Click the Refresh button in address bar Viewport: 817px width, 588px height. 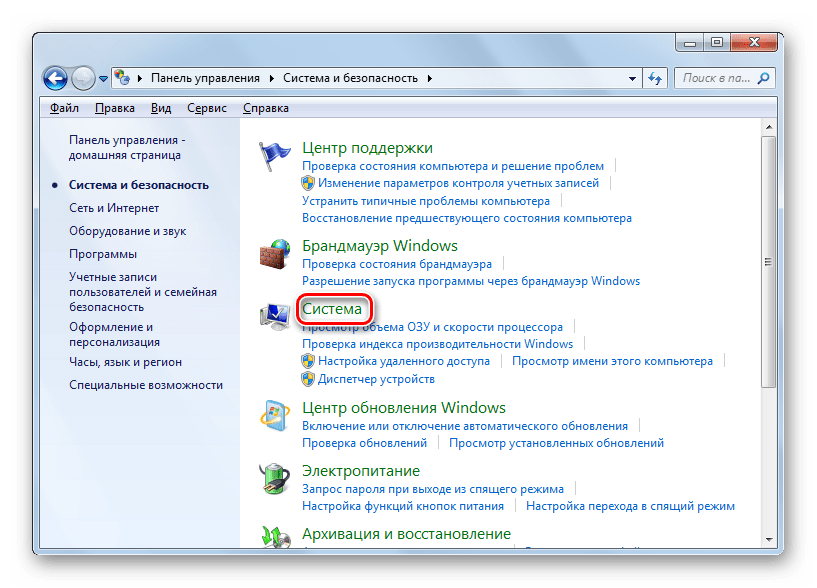pyautogui.click(x=655, y=78)
